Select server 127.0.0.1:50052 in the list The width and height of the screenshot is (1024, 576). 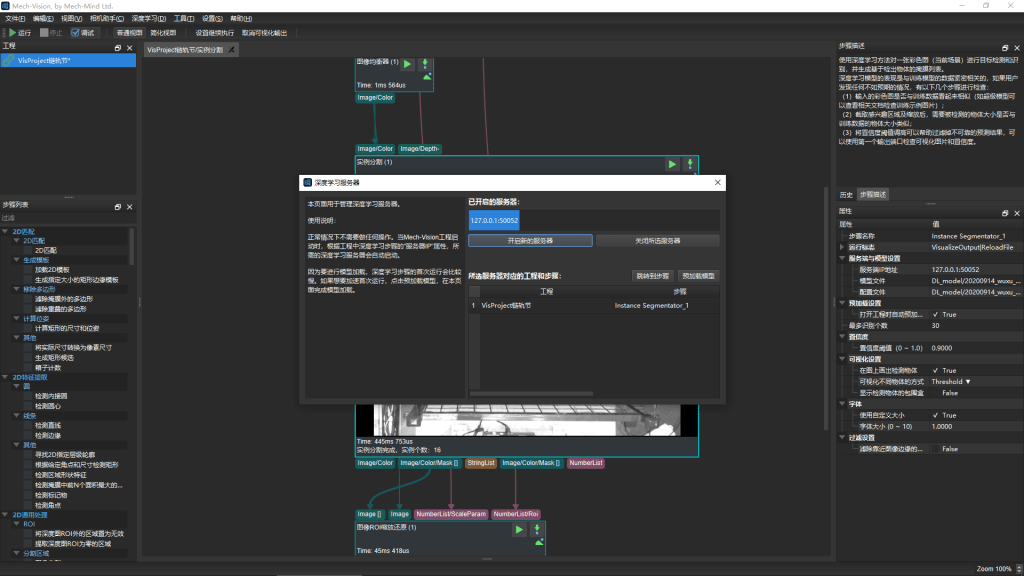coord(494,221)
